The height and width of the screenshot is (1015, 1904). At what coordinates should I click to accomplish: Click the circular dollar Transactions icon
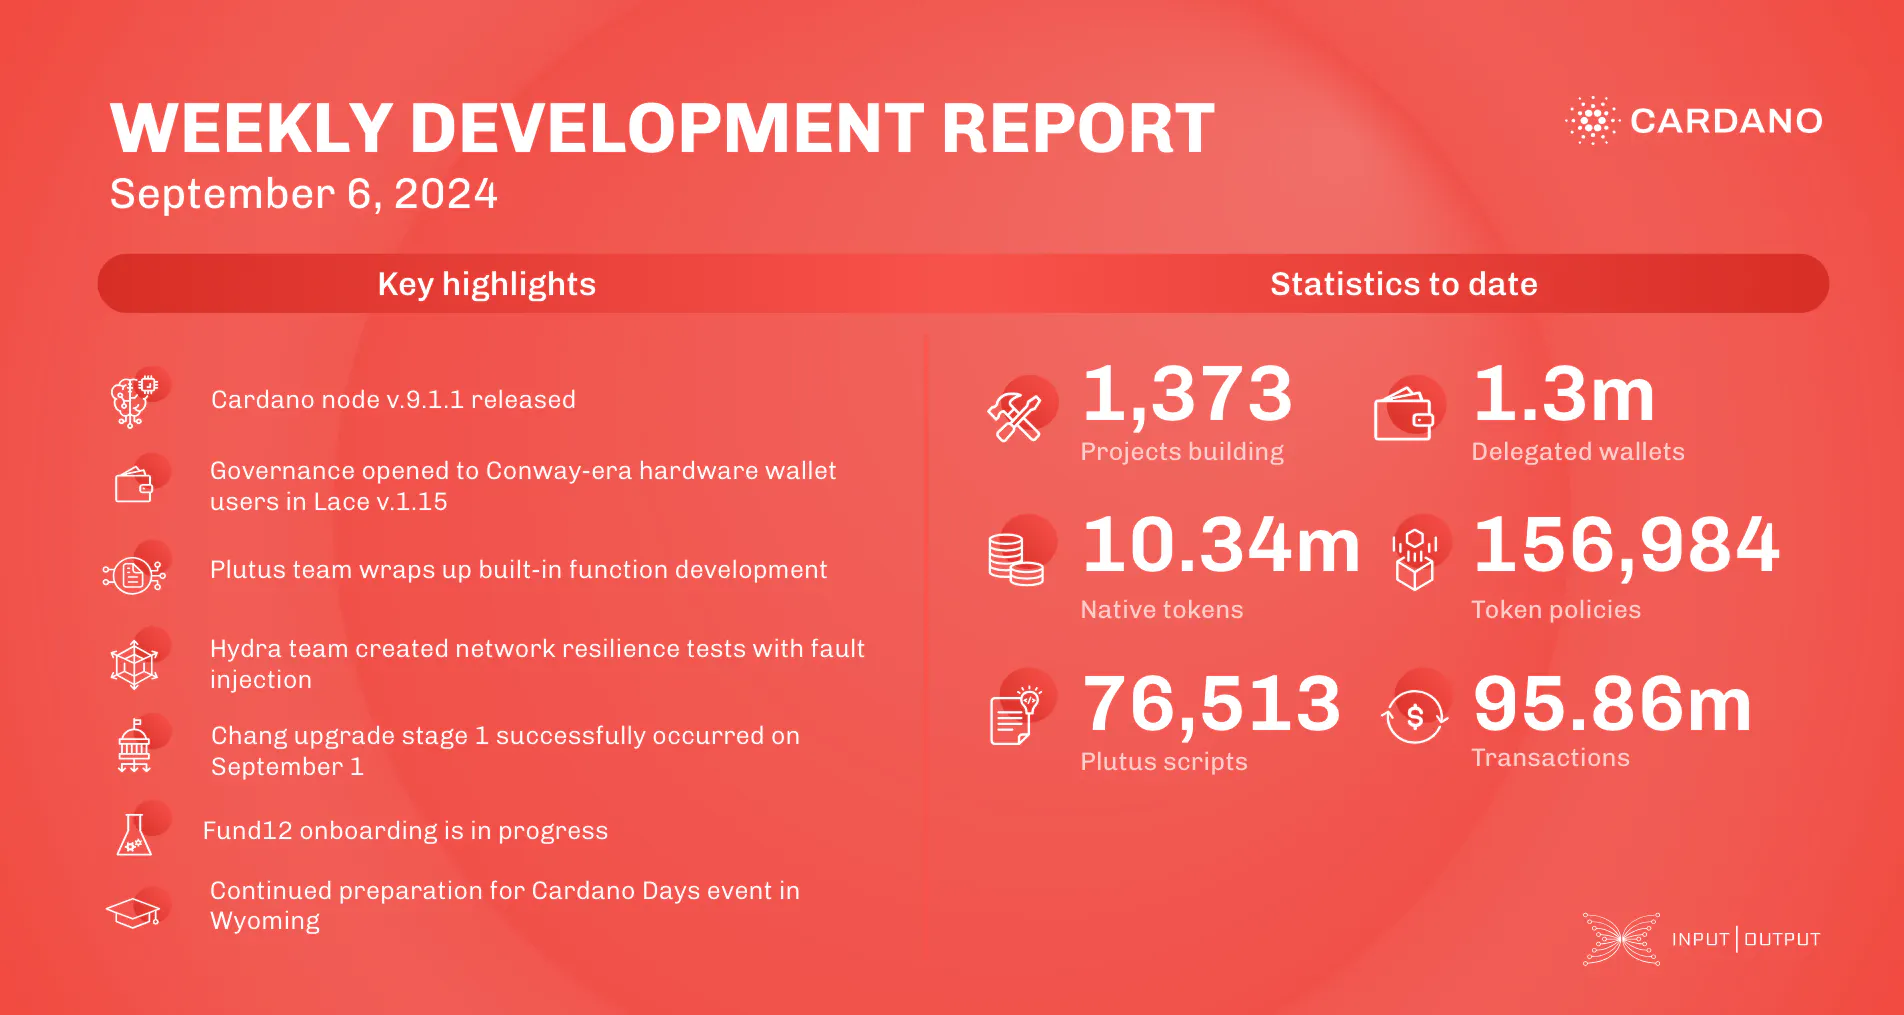coord(1413,714)
